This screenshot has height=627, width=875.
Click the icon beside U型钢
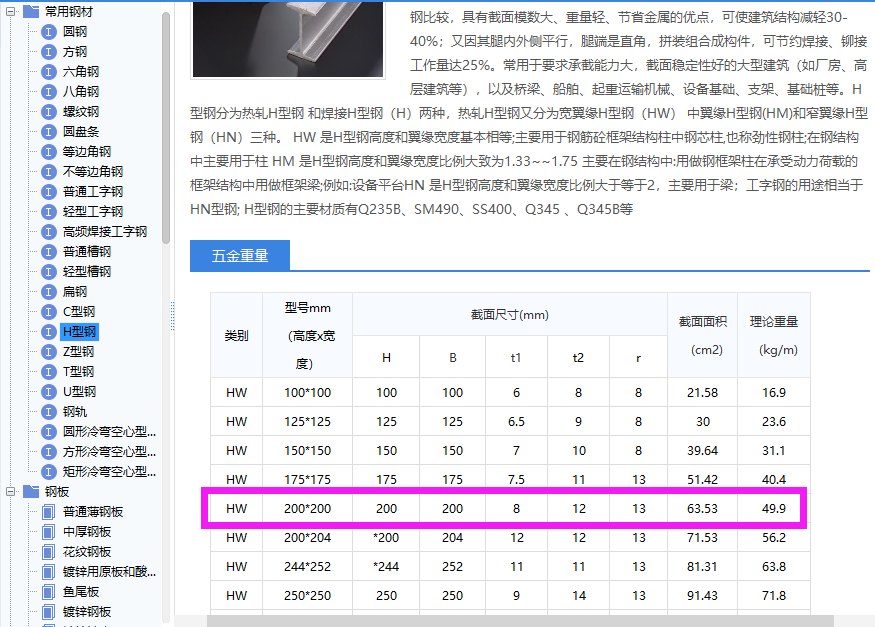(x=49, y=392)
